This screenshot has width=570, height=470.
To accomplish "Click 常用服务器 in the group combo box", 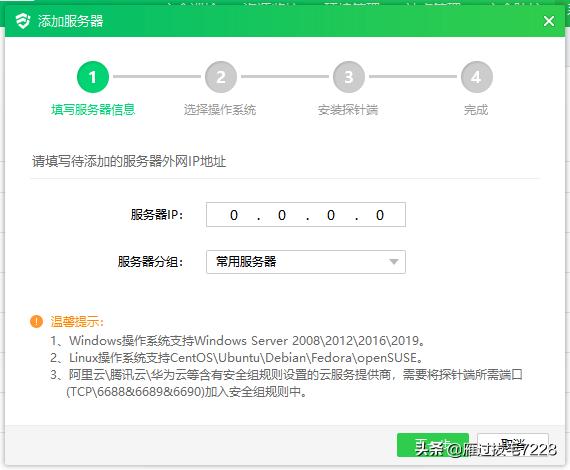I will pos(246,261).
